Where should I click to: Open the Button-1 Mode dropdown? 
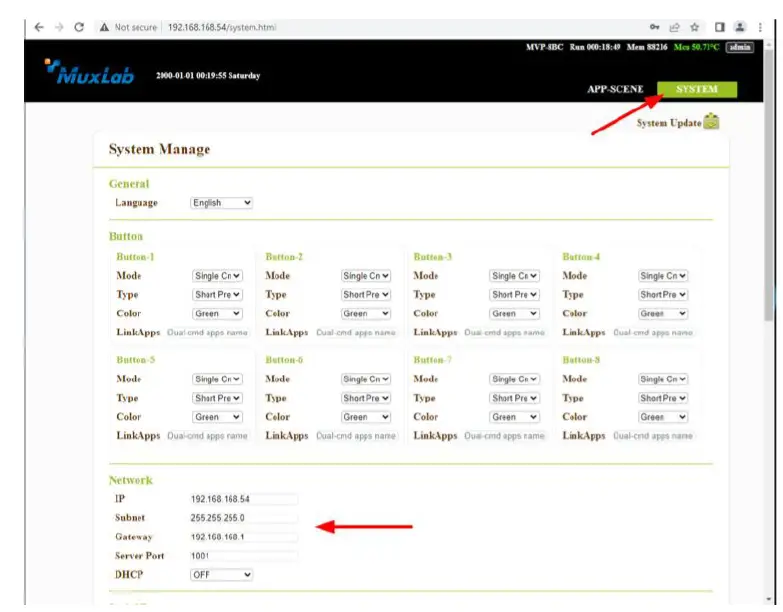point(217,276)
